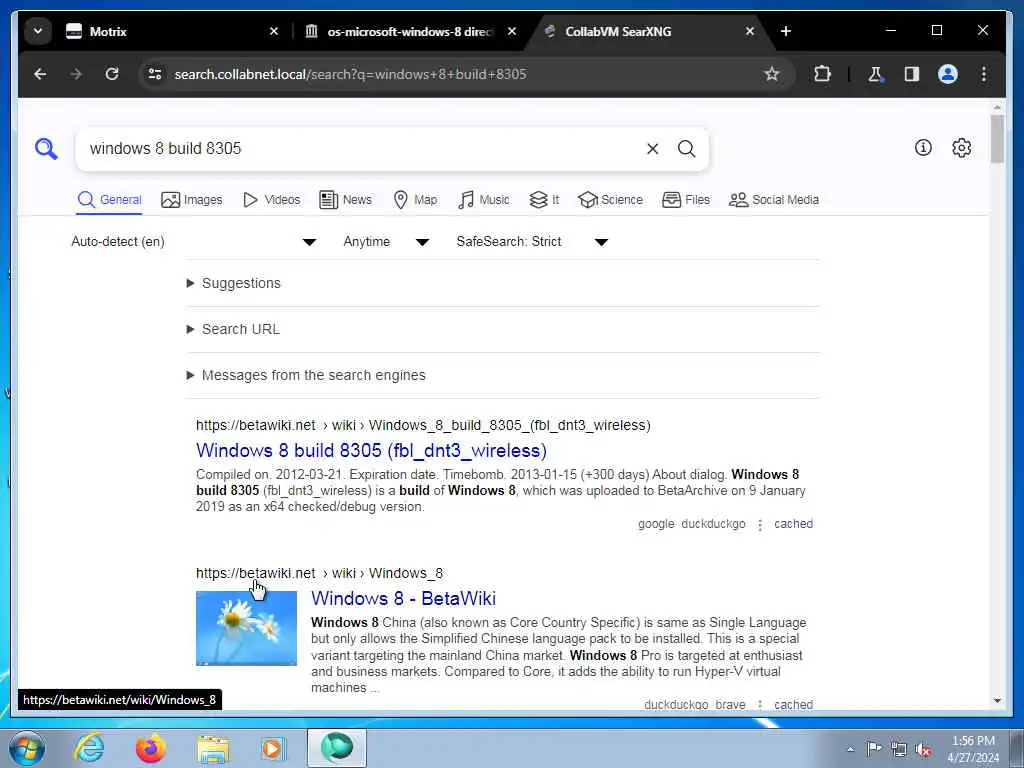Image resolution: width=1024 pixels, height=768 pixels.
Task: Click the Action Center flag icon
Action: (x=874, y=749)
